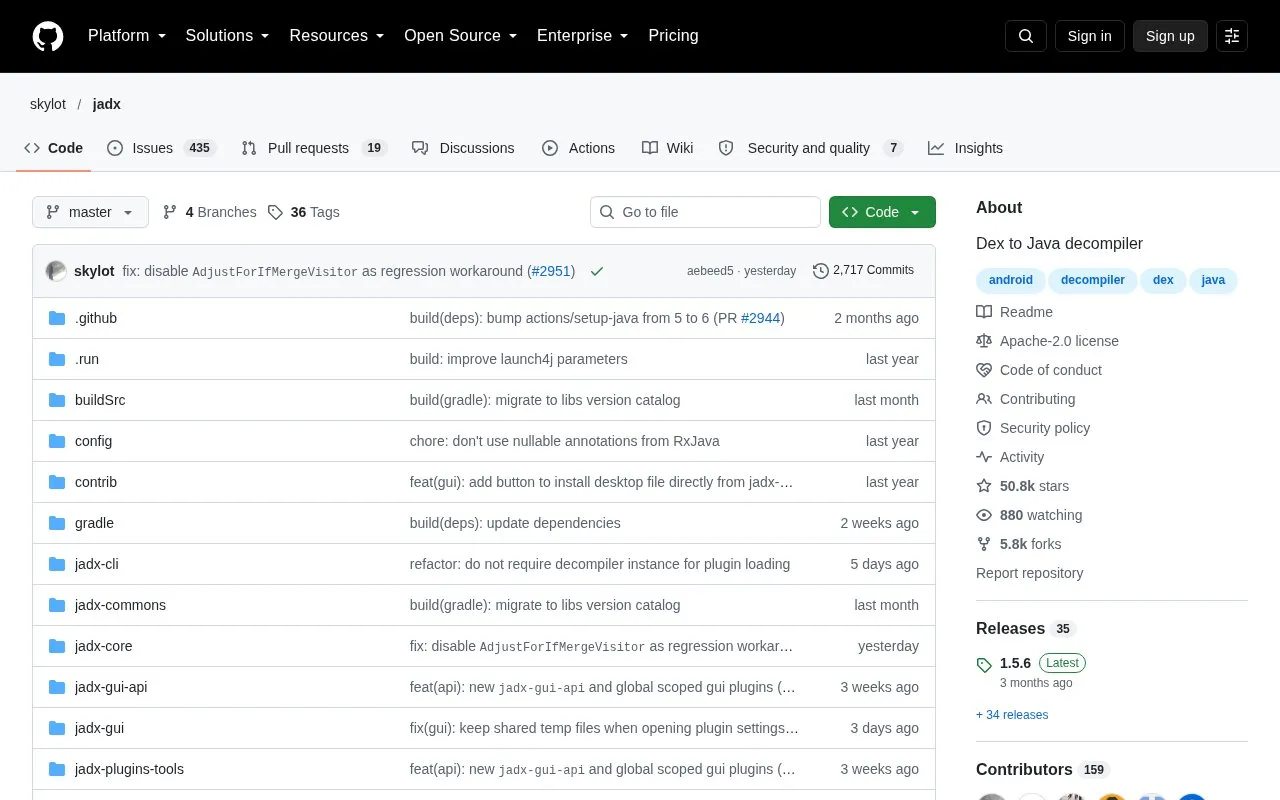Click the 36 Tags link
This screenshot has width=1280, height=800.
(304, 212)
